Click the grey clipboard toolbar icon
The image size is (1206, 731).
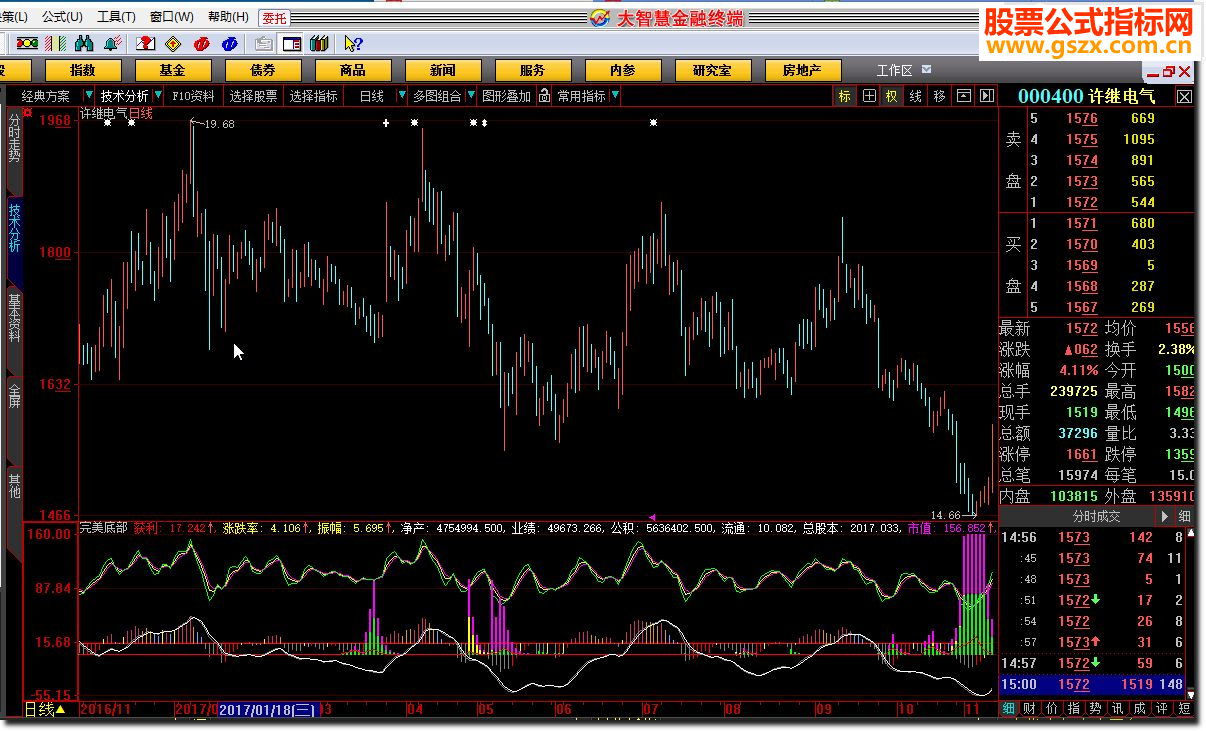(263, 43)
